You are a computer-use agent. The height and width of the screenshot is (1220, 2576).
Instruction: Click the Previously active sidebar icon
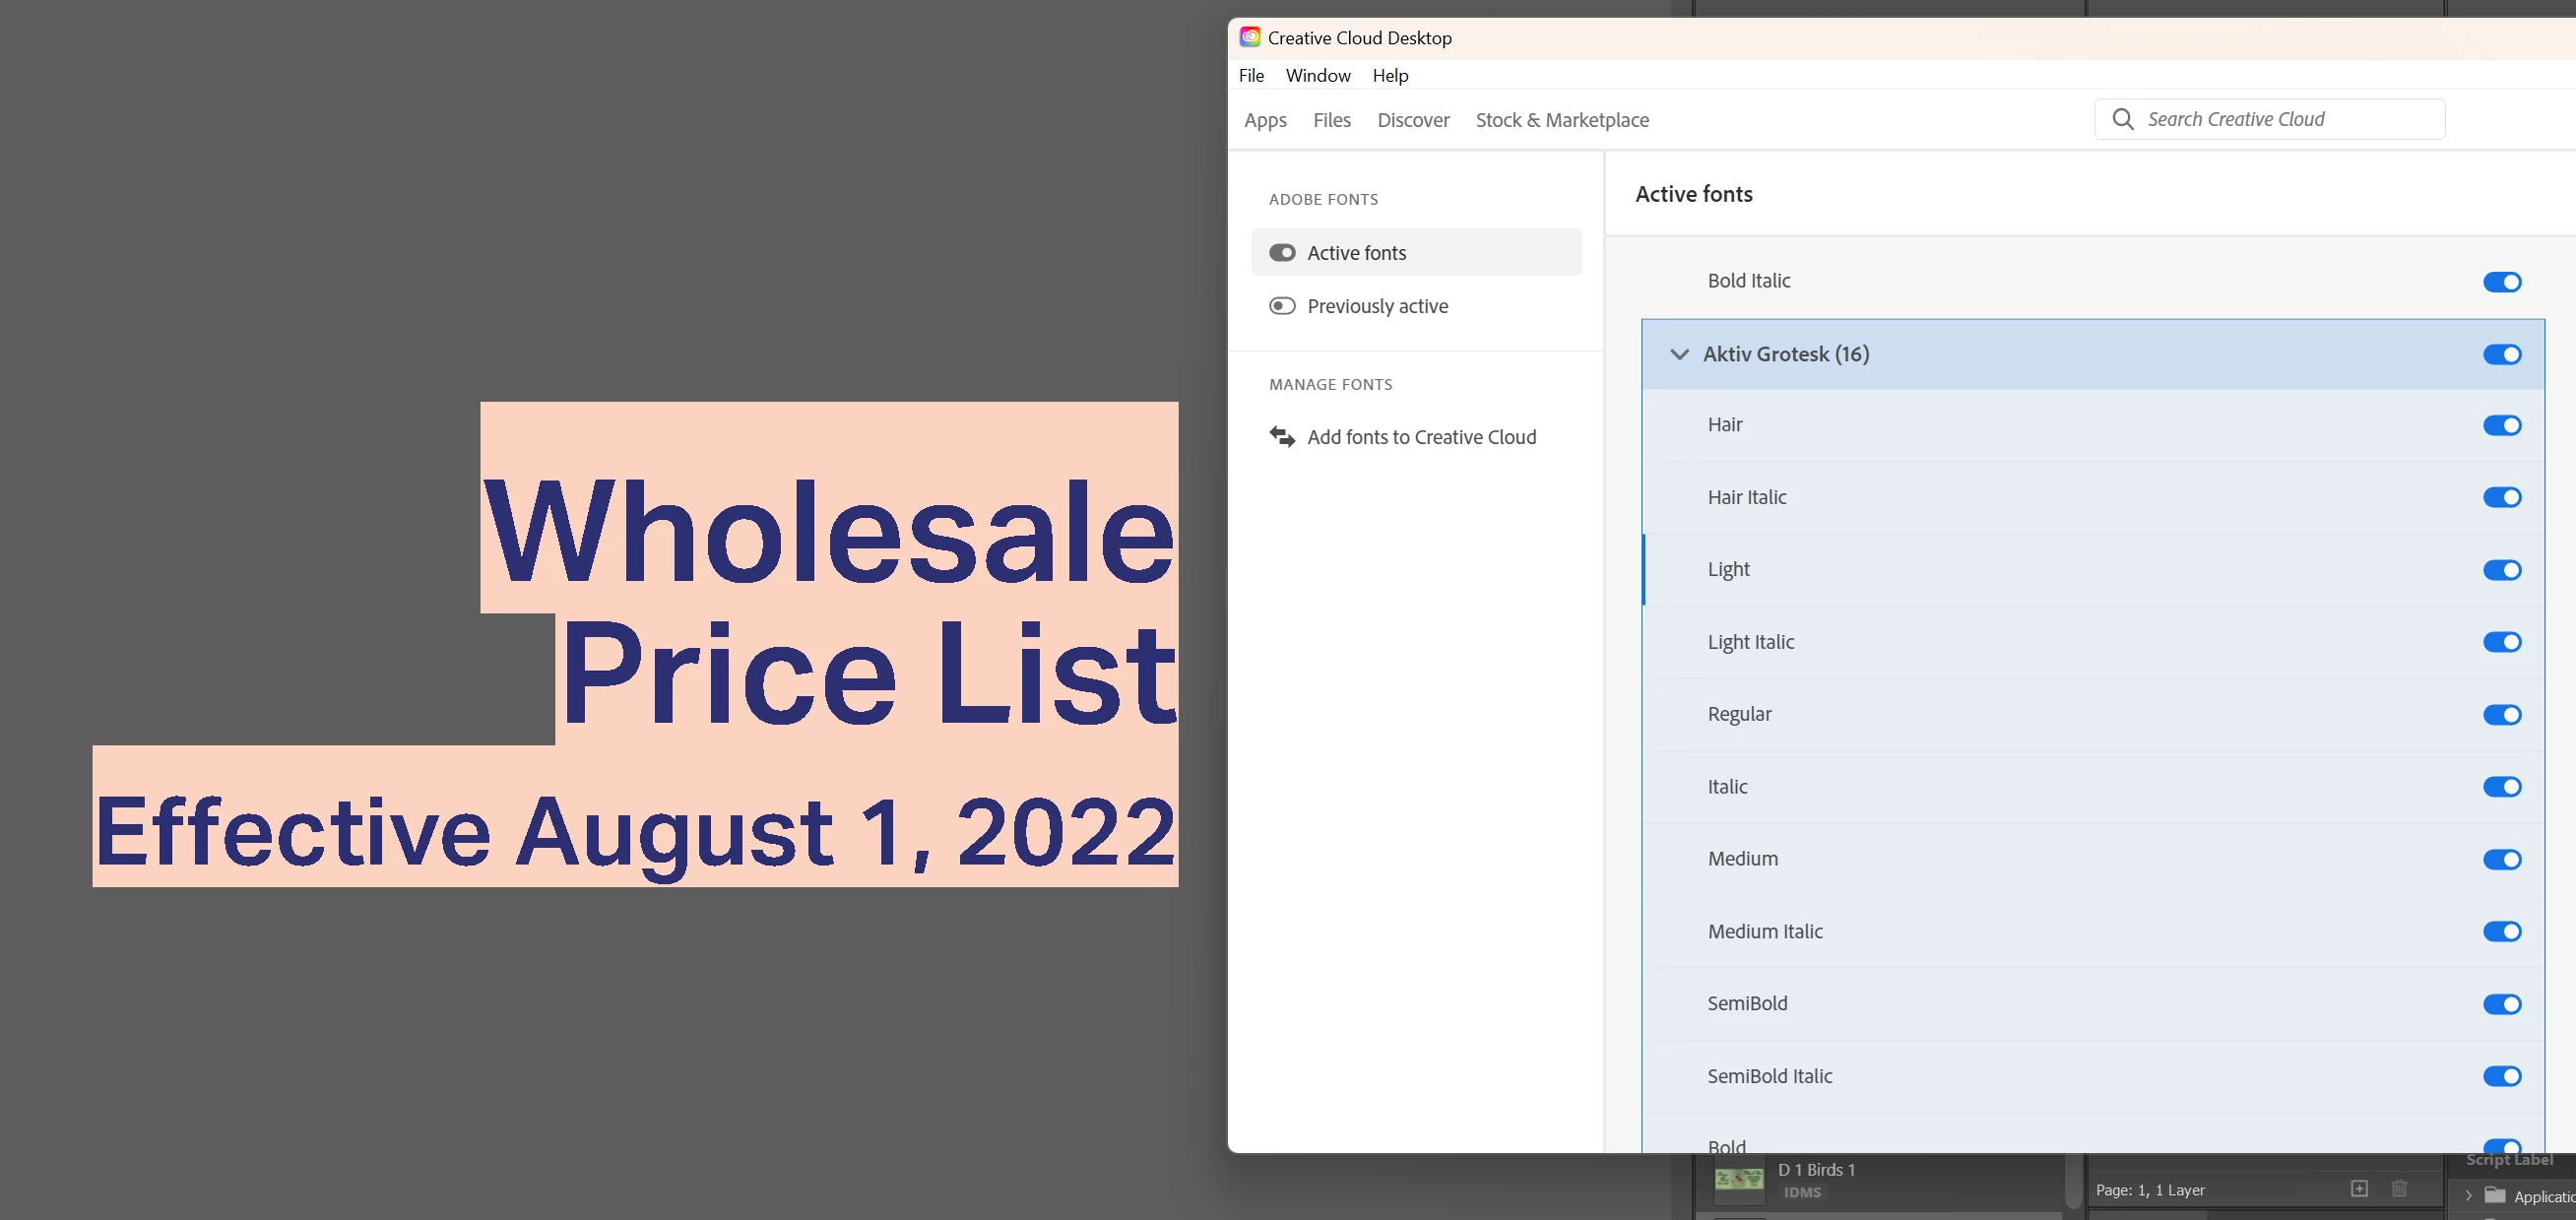tap(1282, 306)
